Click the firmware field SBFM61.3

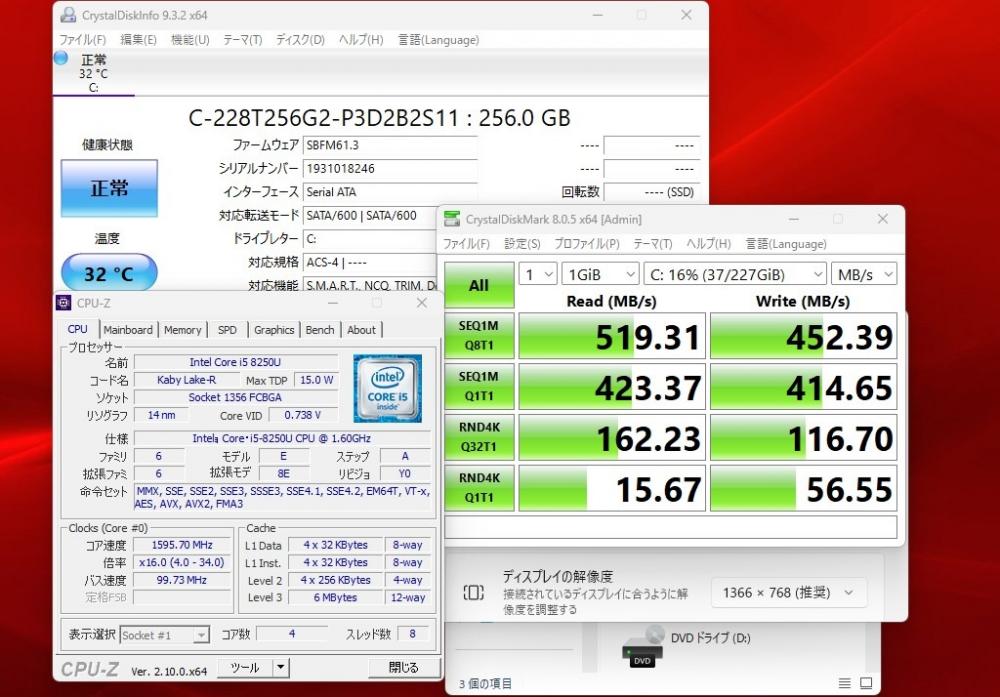click(x=390, y=145)
